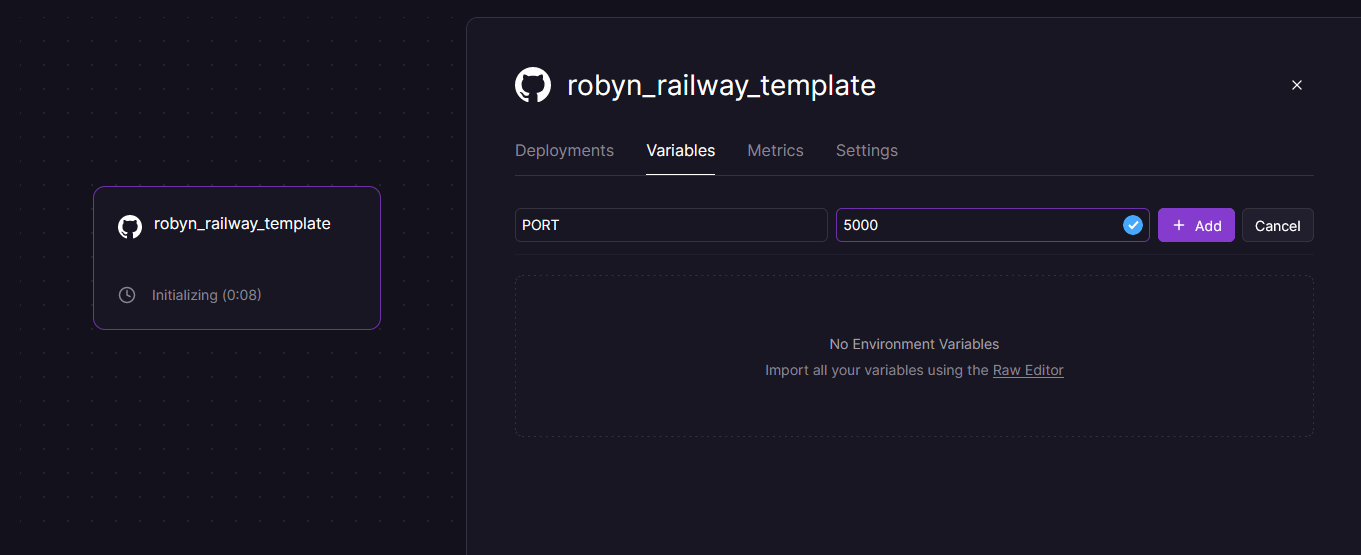Open the Raw Editor link
This screenshot has width=1361, height=555.
coord(1028,370)
